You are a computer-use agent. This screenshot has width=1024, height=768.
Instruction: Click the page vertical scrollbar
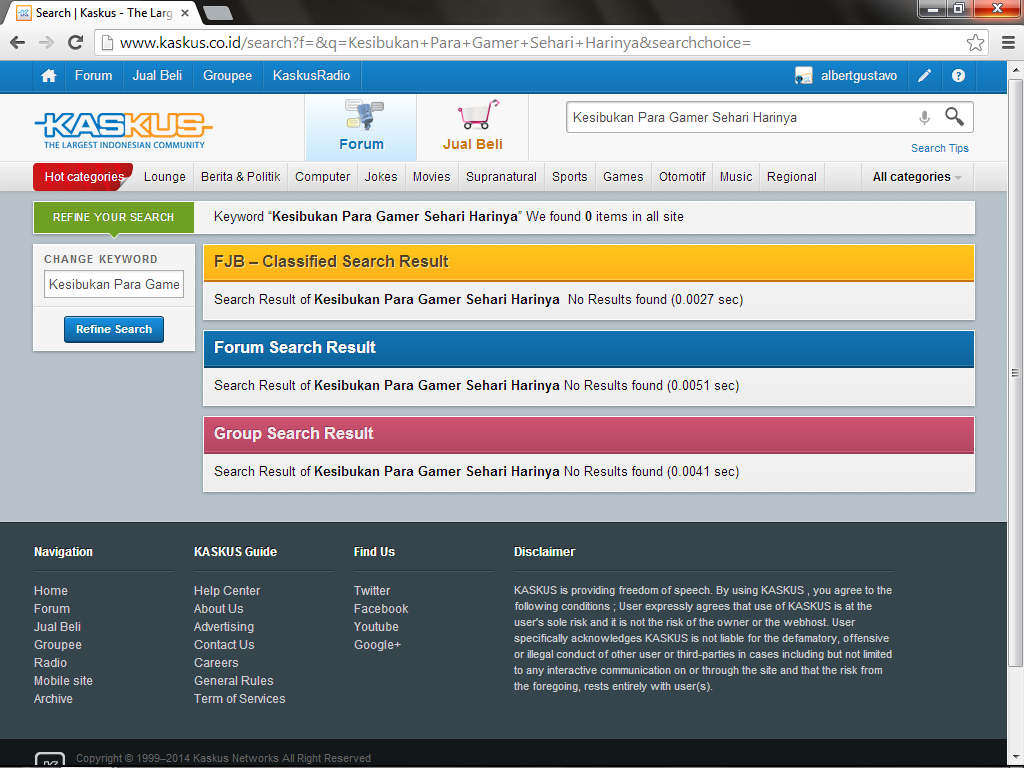(x=1015, y=372)
